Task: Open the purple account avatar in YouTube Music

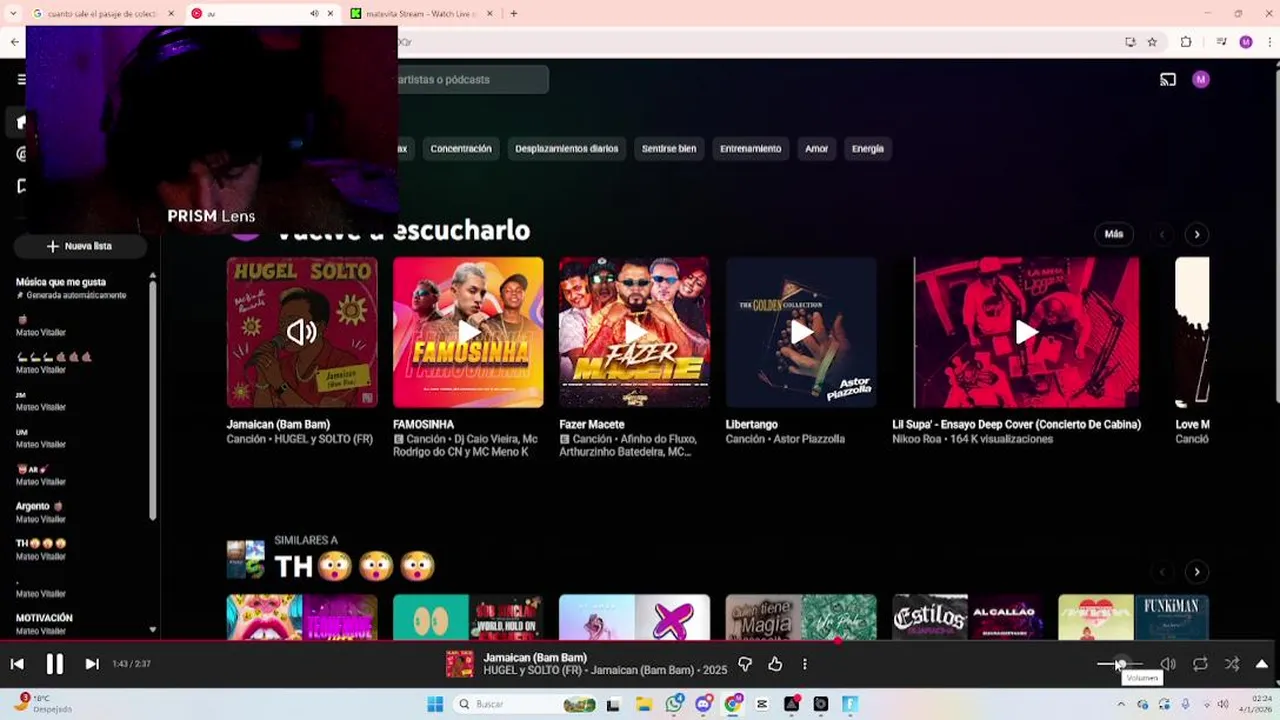Action: click(x=1201, y=79)
